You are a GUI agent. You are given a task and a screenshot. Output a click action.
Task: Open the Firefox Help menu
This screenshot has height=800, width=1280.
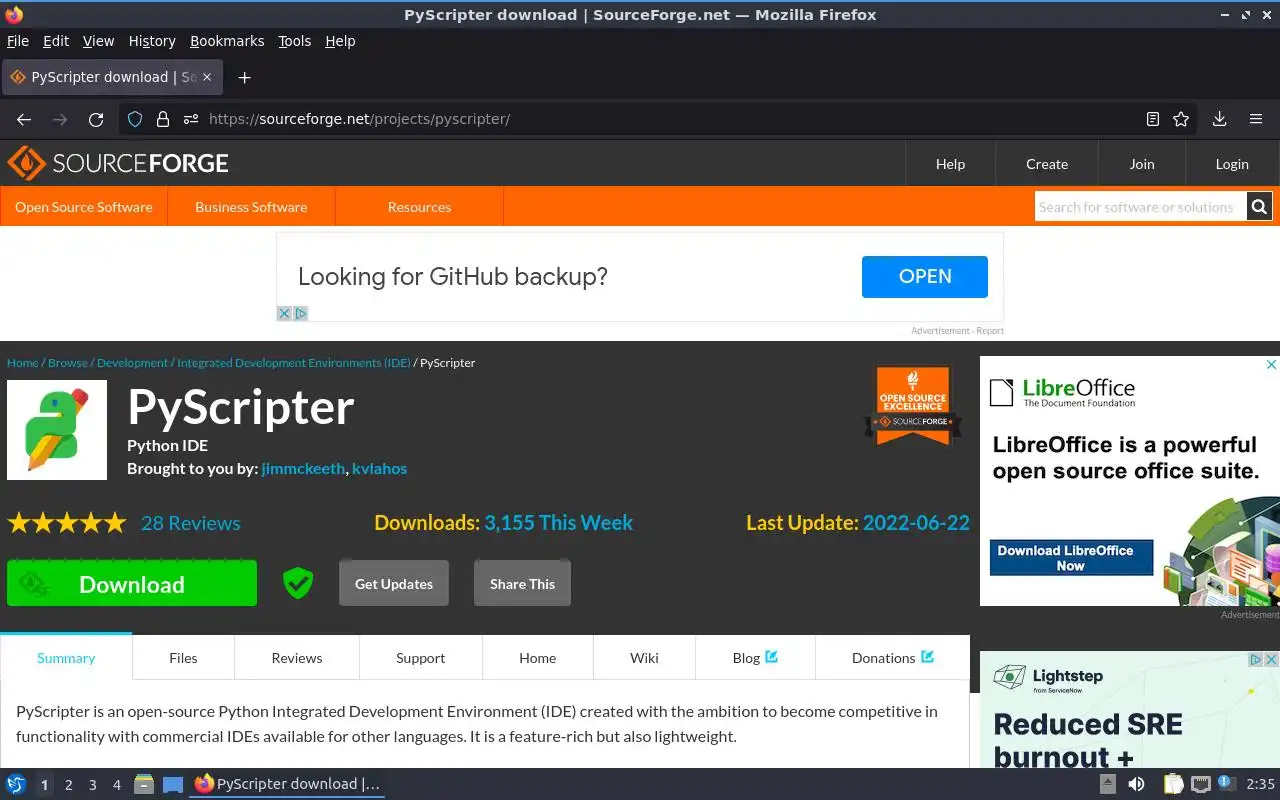click(340, 41)
